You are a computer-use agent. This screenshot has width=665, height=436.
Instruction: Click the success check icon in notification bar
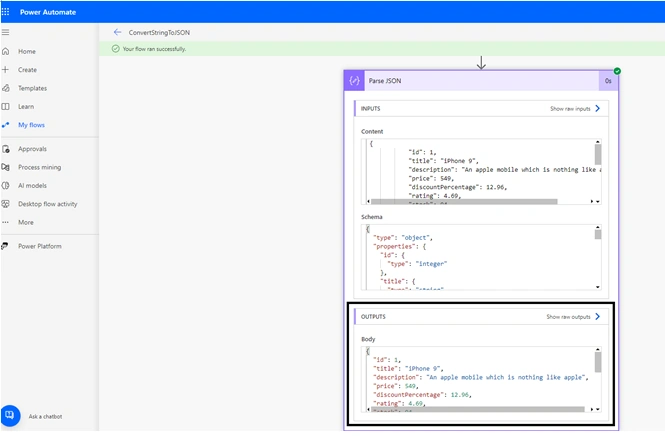coord(115,49)
